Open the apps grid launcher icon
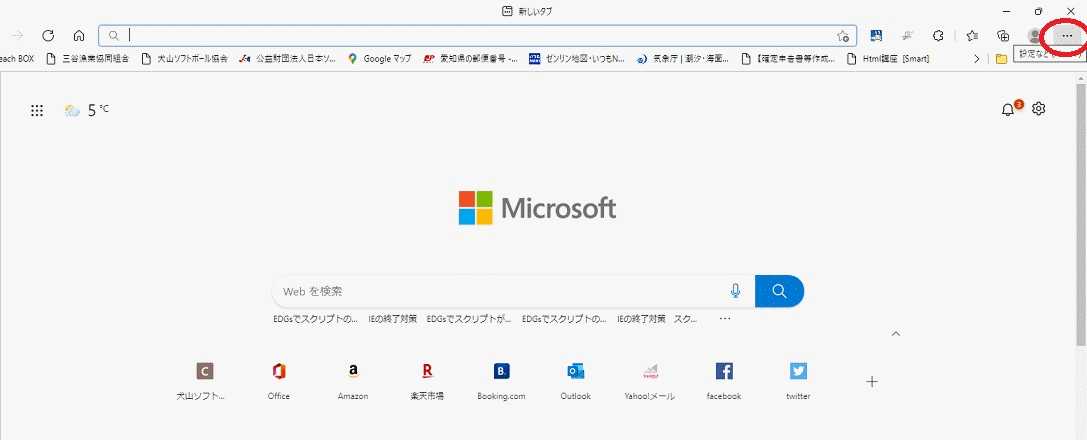 coord(37,111)
